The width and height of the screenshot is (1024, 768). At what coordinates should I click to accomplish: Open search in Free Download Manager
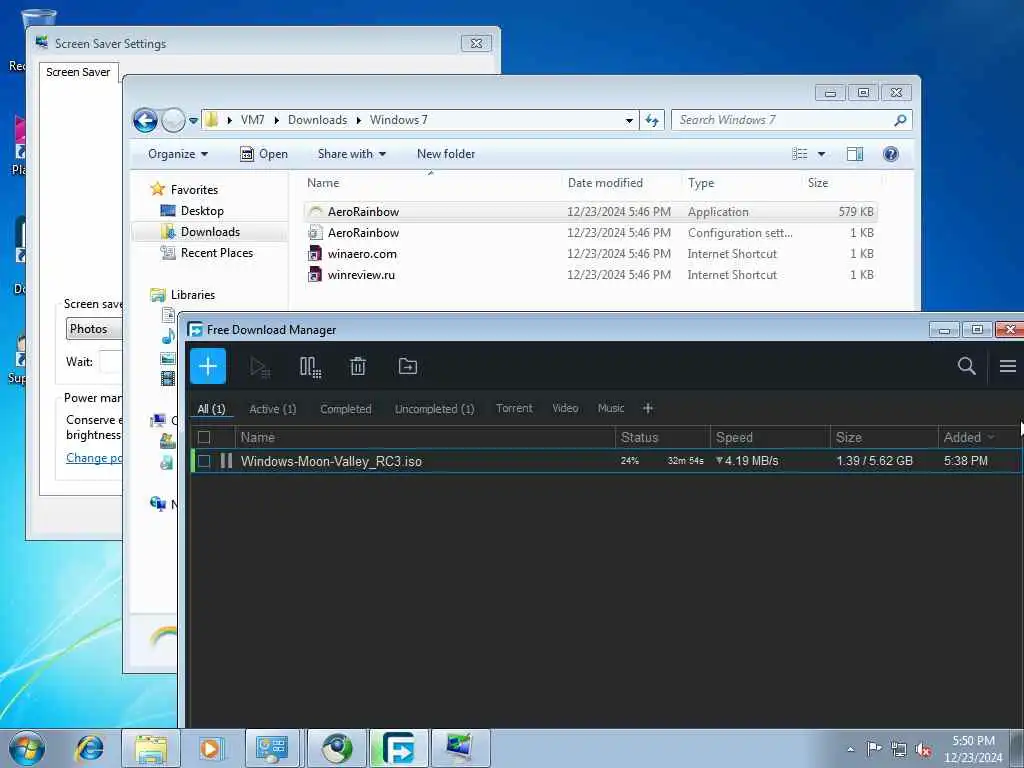point(967,366)
